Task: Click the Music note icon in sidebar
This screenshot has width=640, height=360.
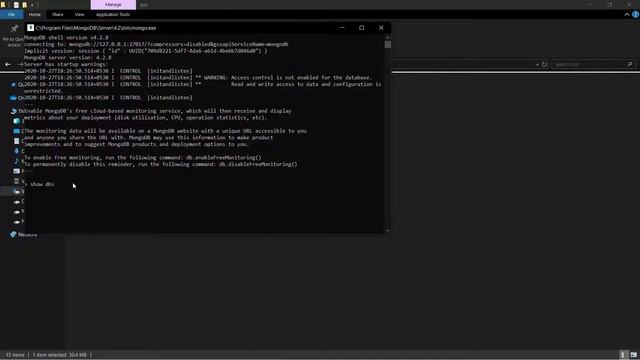Action: (x=17, y=161)
